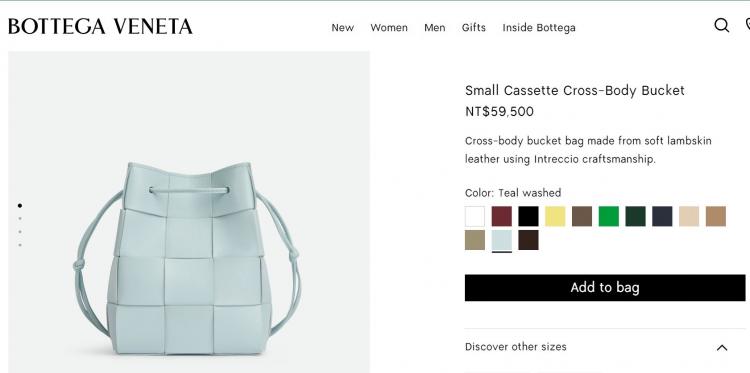
Task: Click the Add to bag button
Action: pos(605,287)
